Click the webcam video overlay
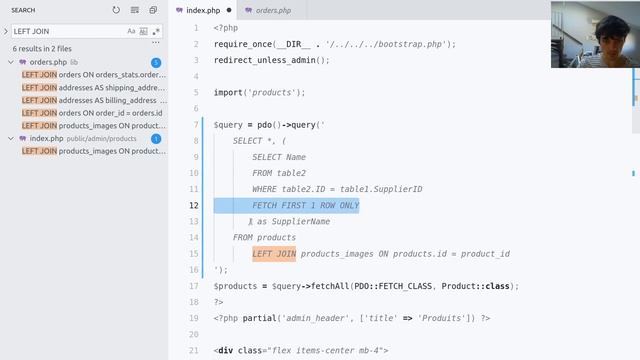The height and width of the screenshot is (360, 640). (595, 34)
